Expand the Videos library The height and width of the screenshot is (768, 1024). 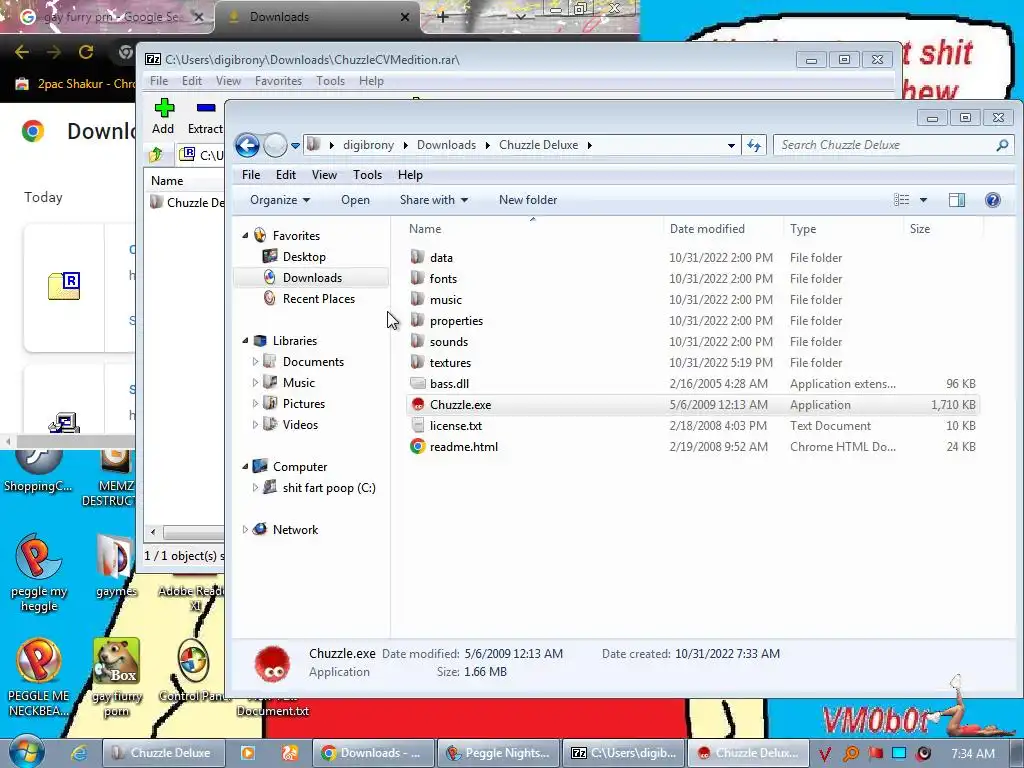point(255,424)
